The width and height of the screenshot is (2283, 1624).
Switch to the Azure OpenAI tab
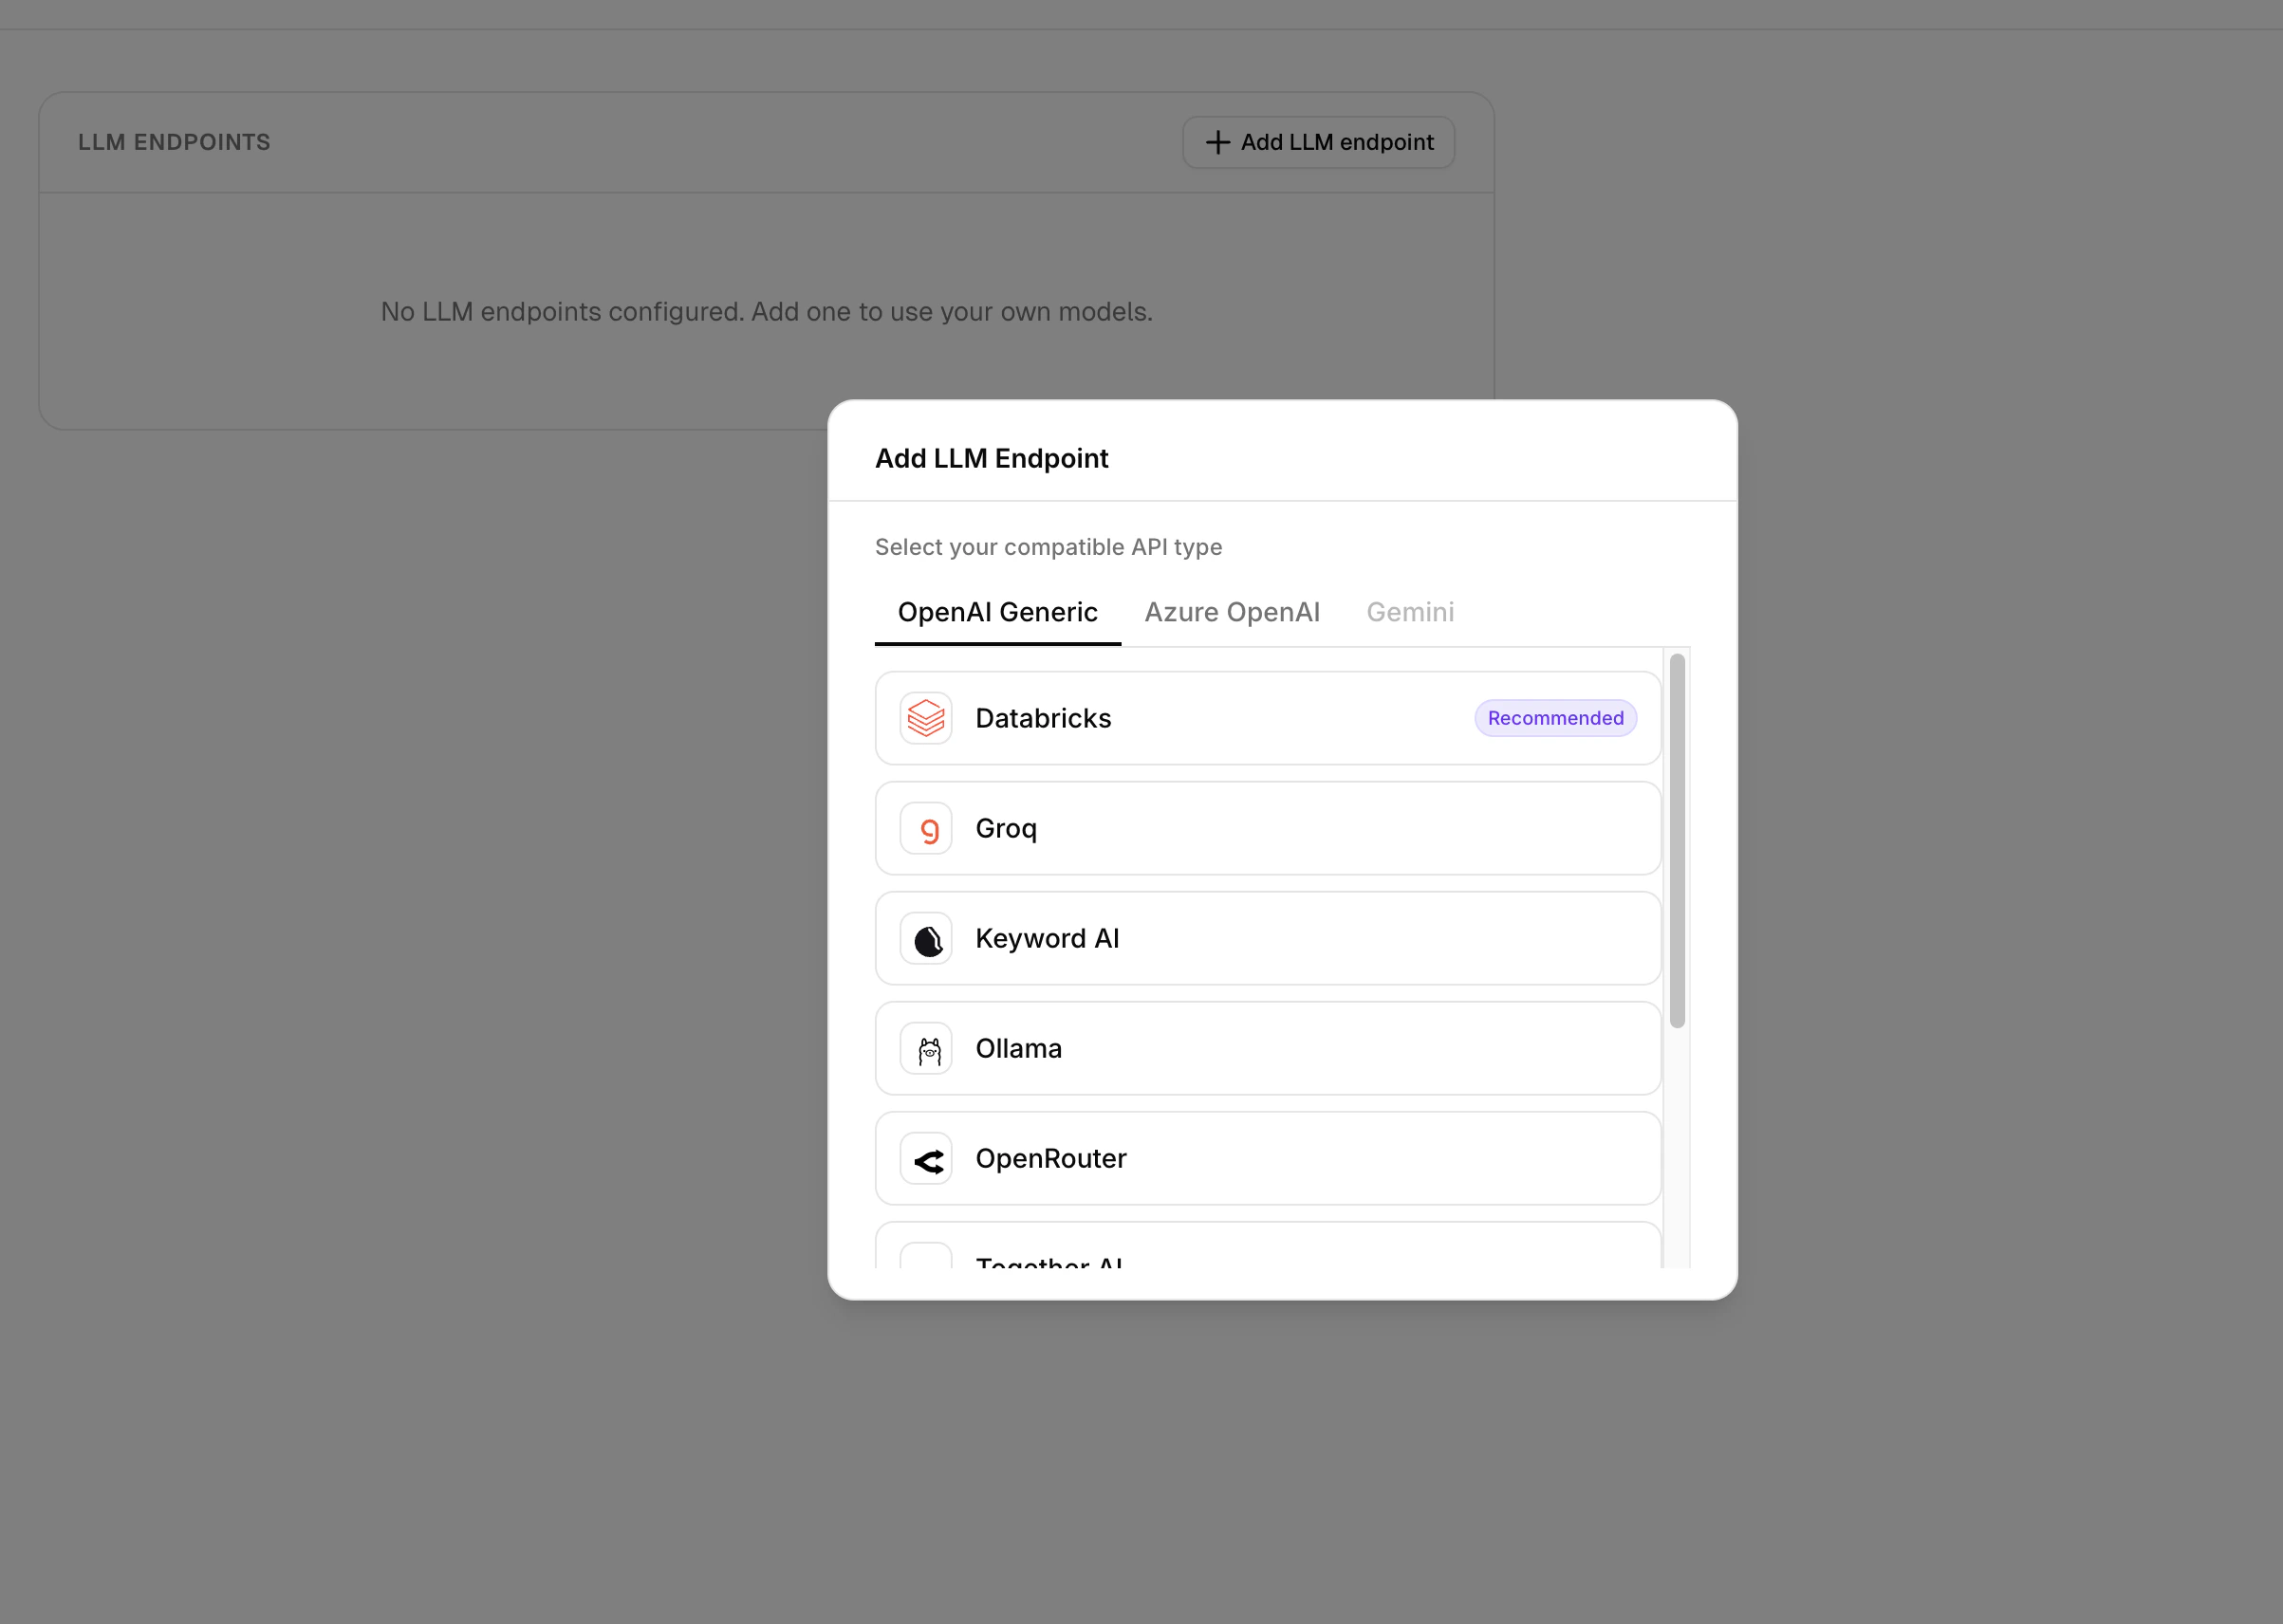[1232, 612]
